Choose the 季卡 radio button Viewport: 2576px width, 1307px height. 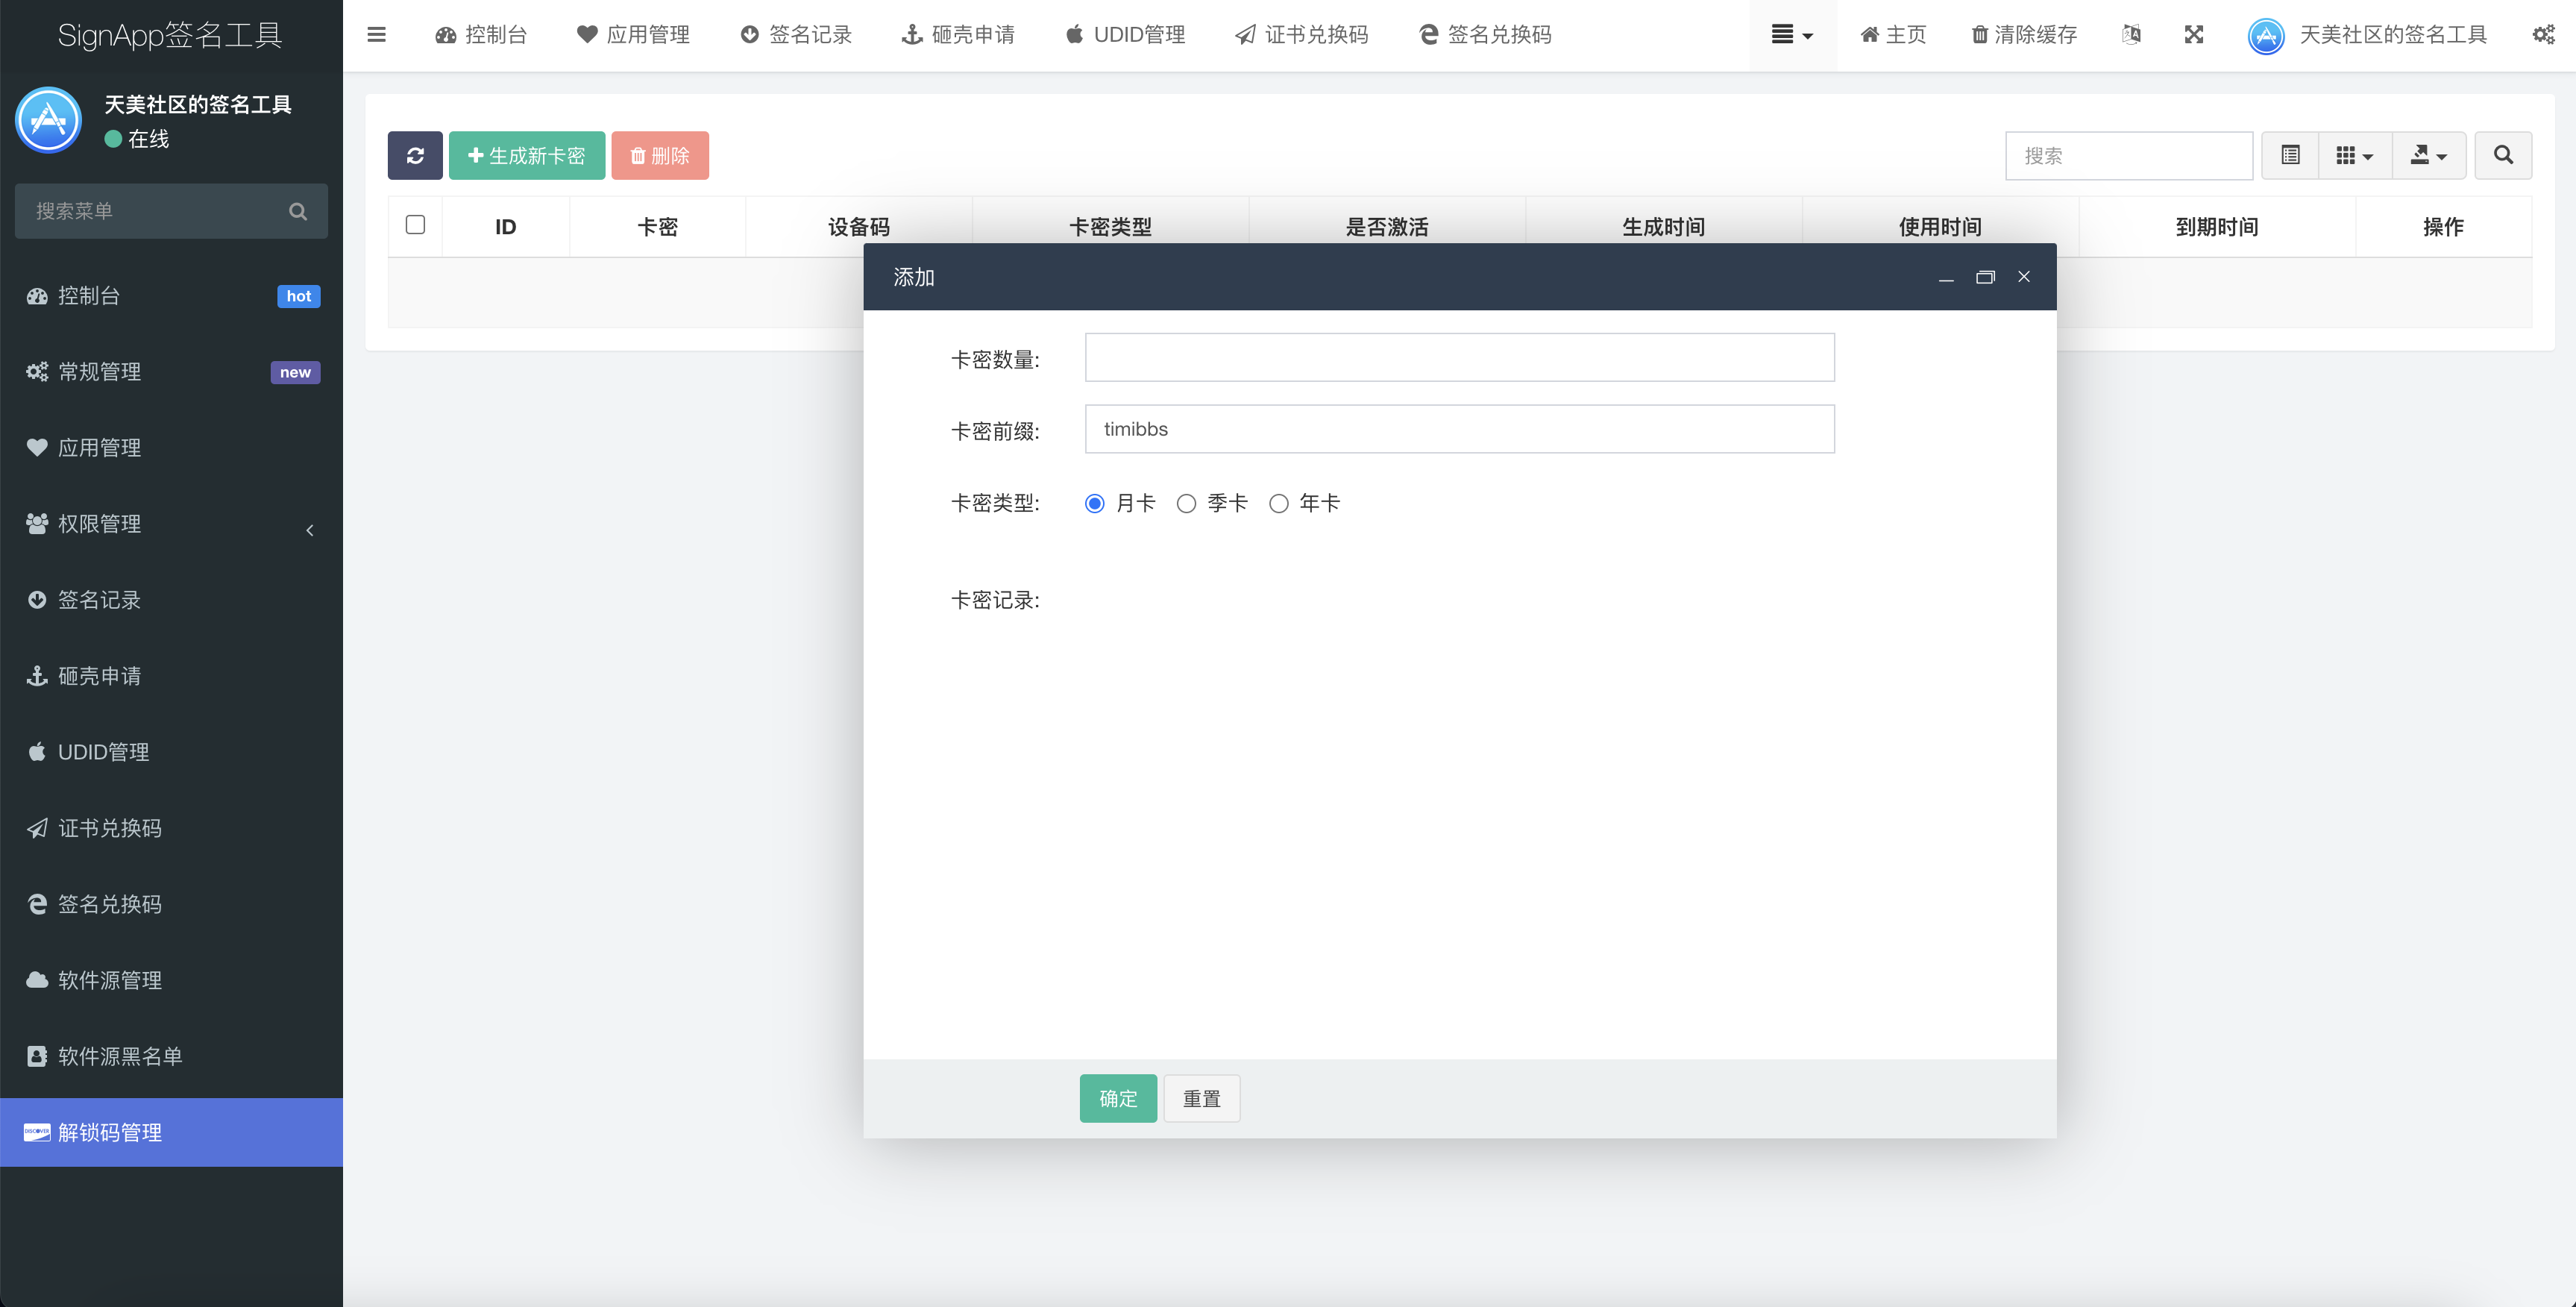click(x=1186, y=503)
